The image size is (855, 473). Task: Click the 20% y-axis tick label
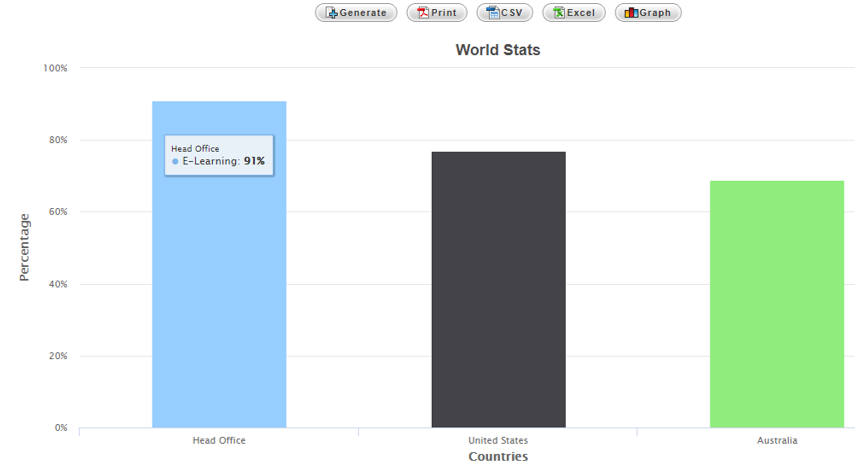coord(57,356)
